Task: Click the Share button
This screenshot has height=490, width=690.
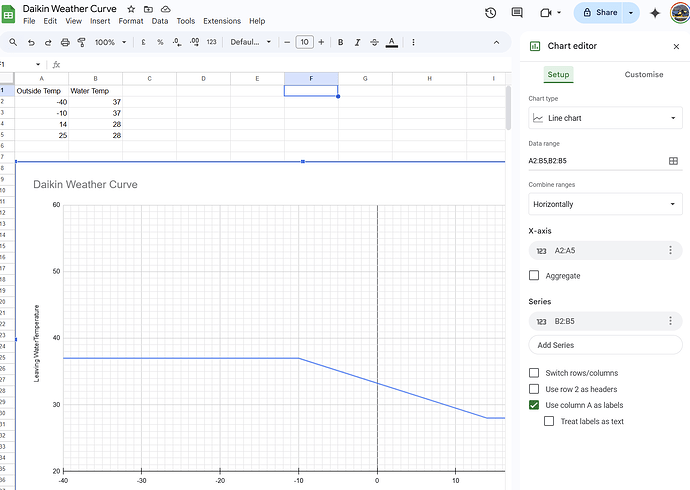Action: tap(600, 13)
